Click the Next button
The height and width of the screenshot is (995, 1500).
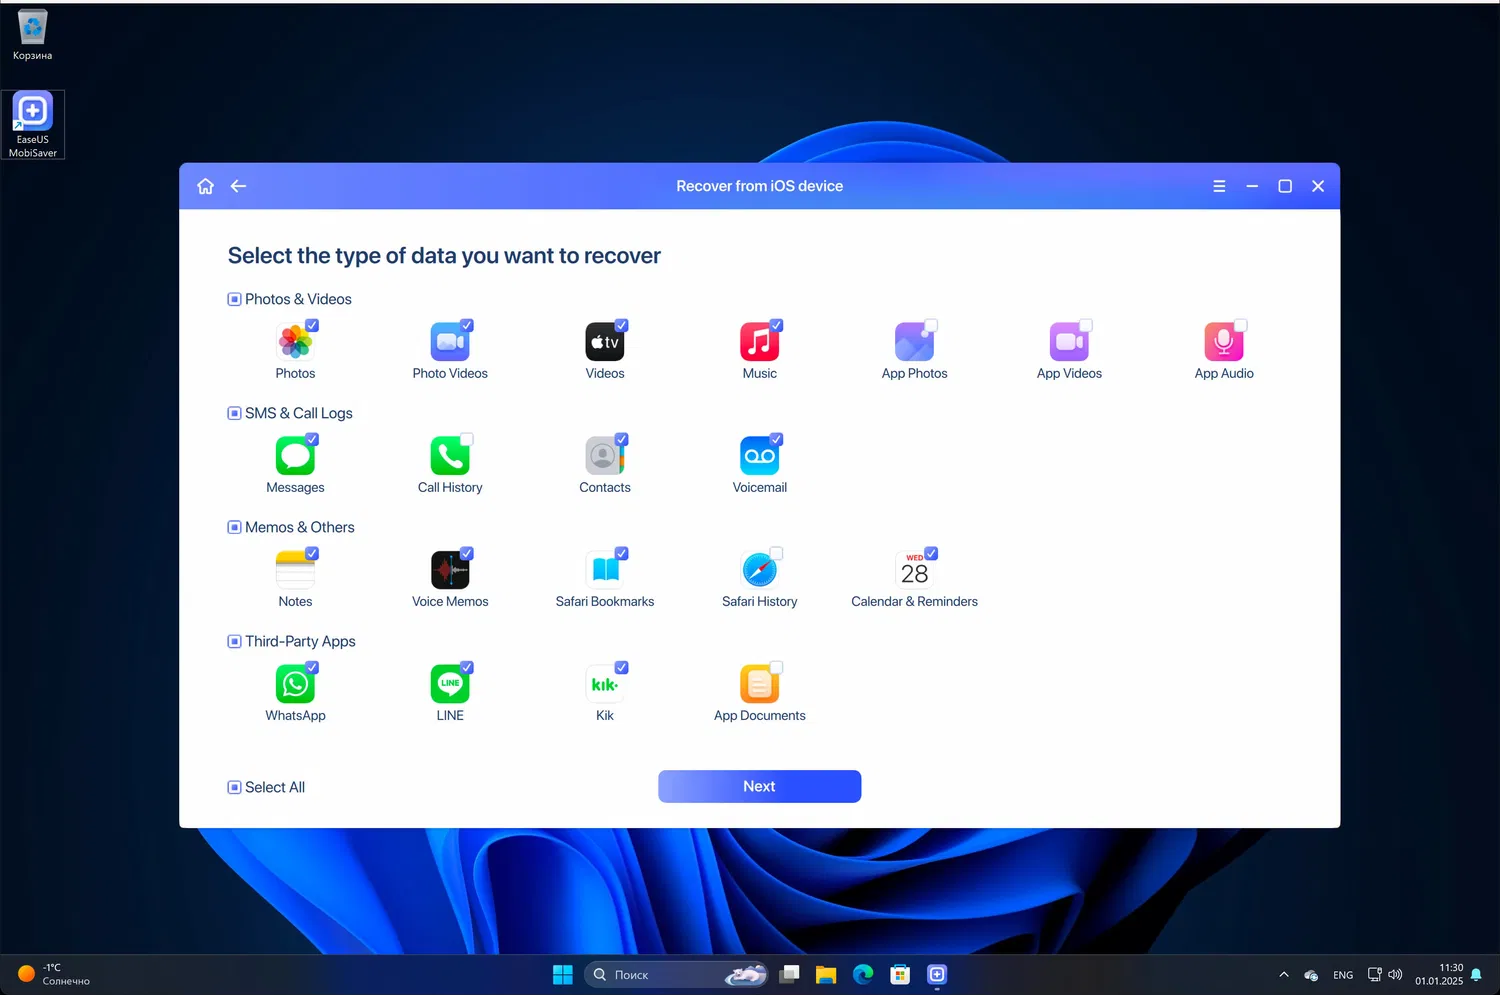pyautogui.click(x=760, y=786)
